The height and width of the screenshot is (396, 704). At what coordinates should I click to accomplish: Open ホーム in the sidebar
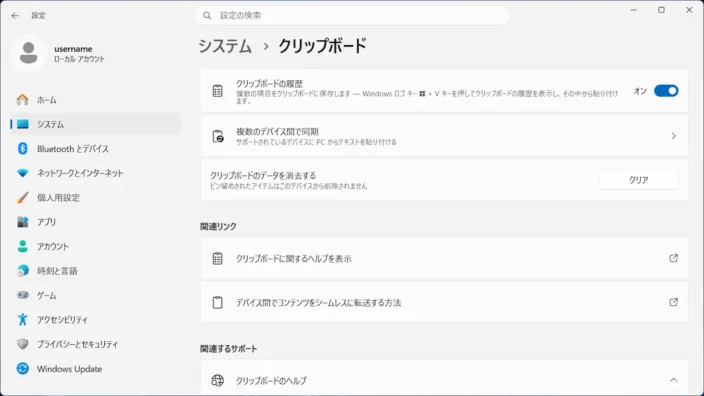click(95, 100)
